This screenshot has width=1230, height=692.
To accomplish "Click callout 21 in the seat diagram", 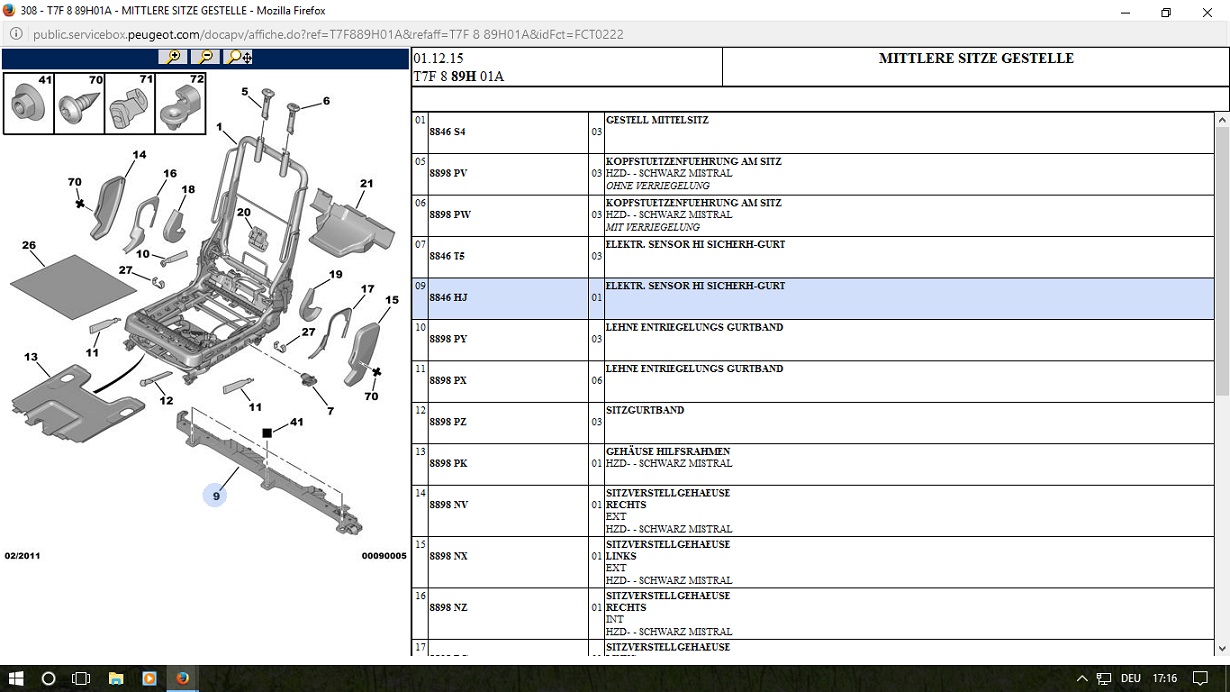I will click(x=366, y=184).
